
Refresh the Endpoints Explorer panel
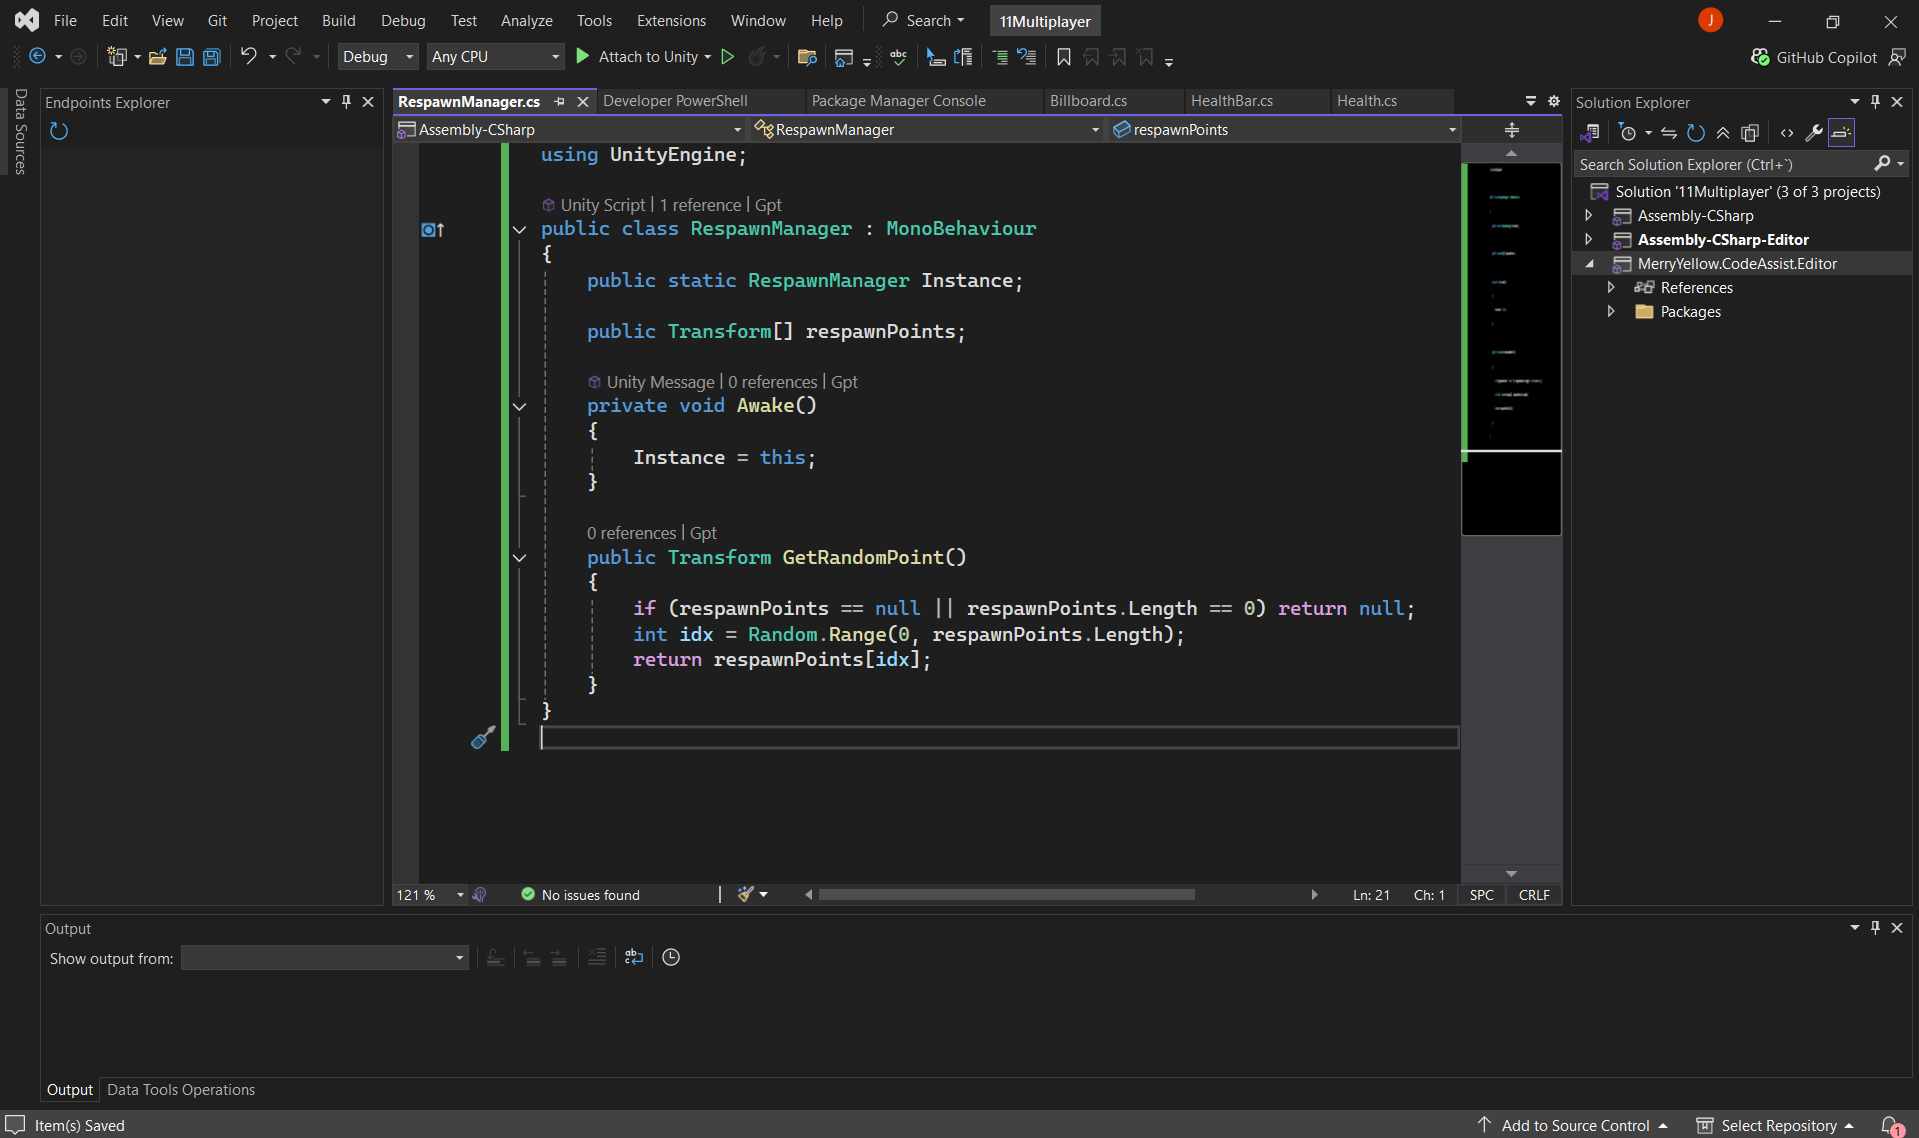(59, 131)
